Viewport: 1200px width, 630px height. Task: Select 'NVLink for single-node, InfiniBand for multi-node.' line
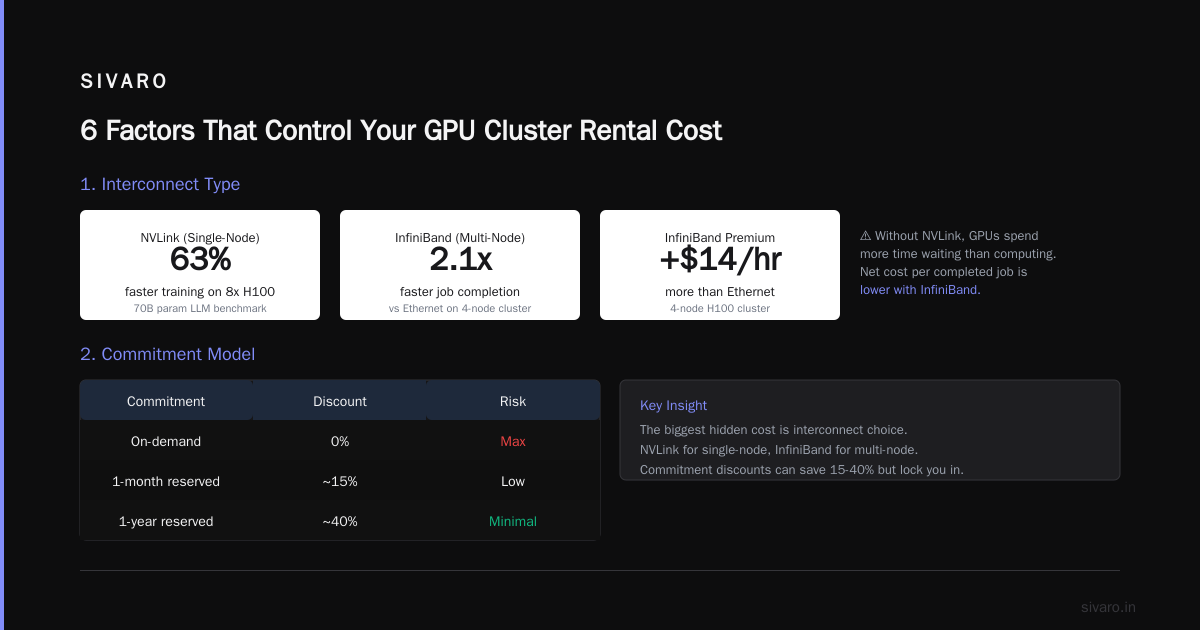click(779, 450)
